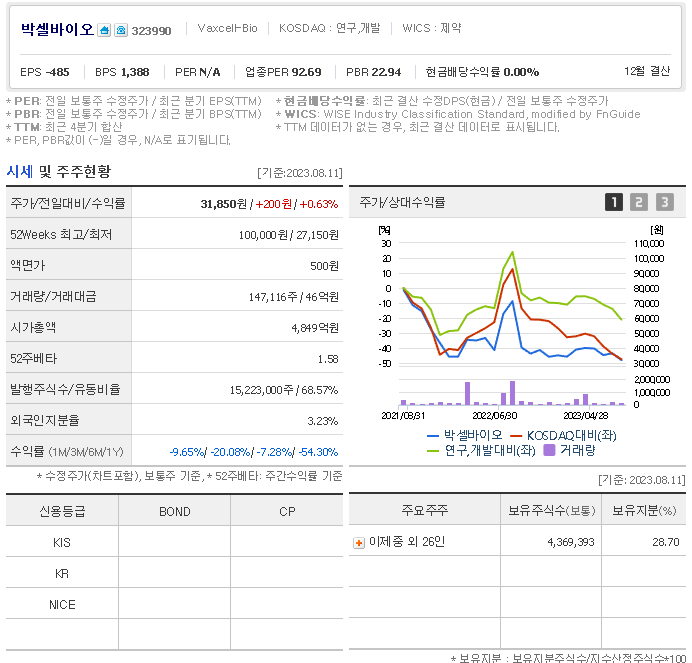Click the 시가총액 row label
This screenshot has height=663, width=692.
(33, 327)
